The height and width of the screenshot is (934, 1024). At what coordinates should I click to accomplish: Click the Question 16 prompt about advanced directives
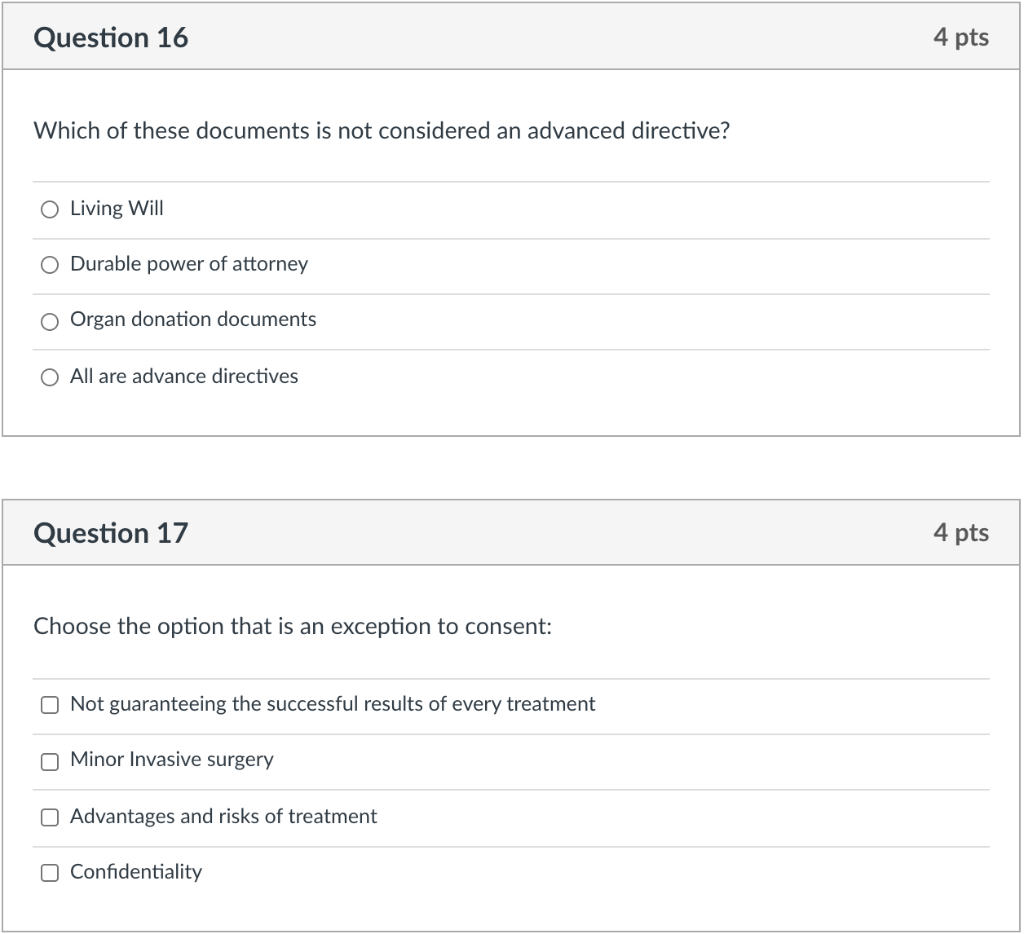(x=383, y=131)
